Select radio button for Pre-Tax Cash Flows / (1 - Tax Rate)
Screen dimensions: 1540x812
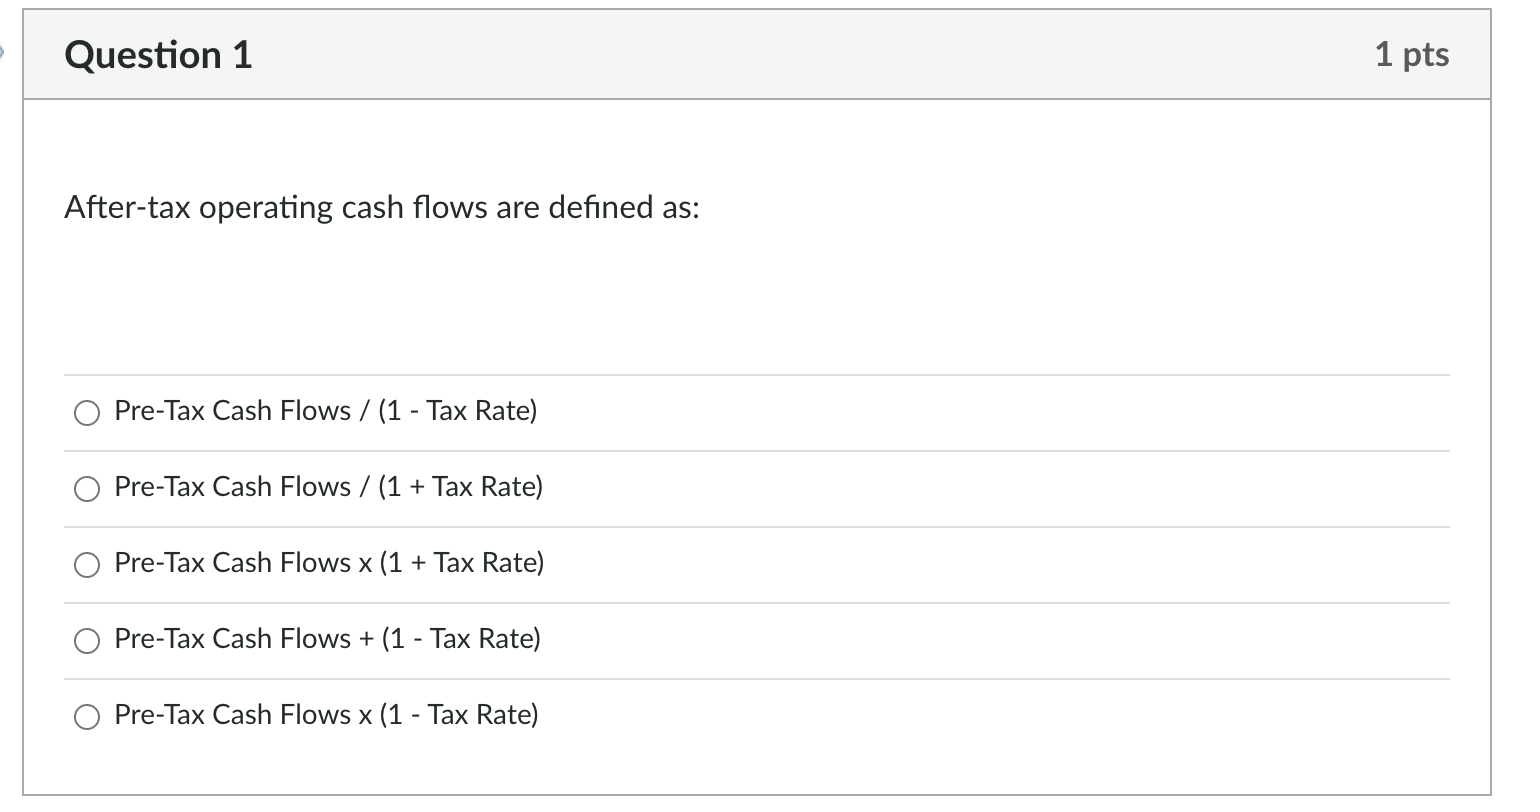click(87, 413)
